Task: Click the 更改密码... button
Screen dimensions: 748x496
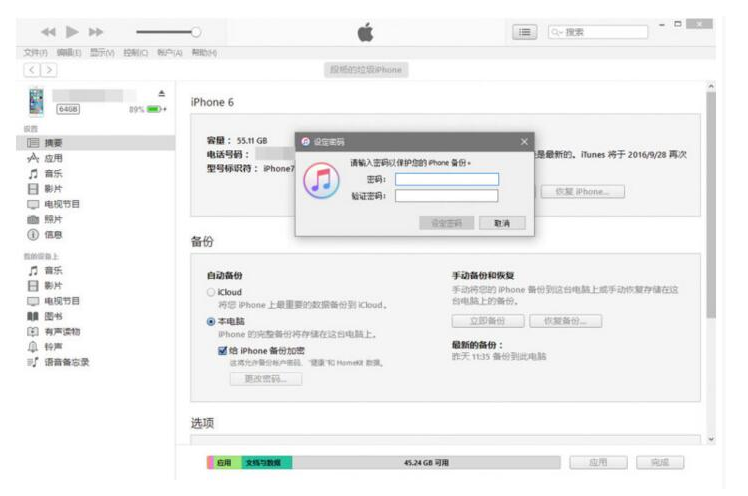Action: [266, 379]
